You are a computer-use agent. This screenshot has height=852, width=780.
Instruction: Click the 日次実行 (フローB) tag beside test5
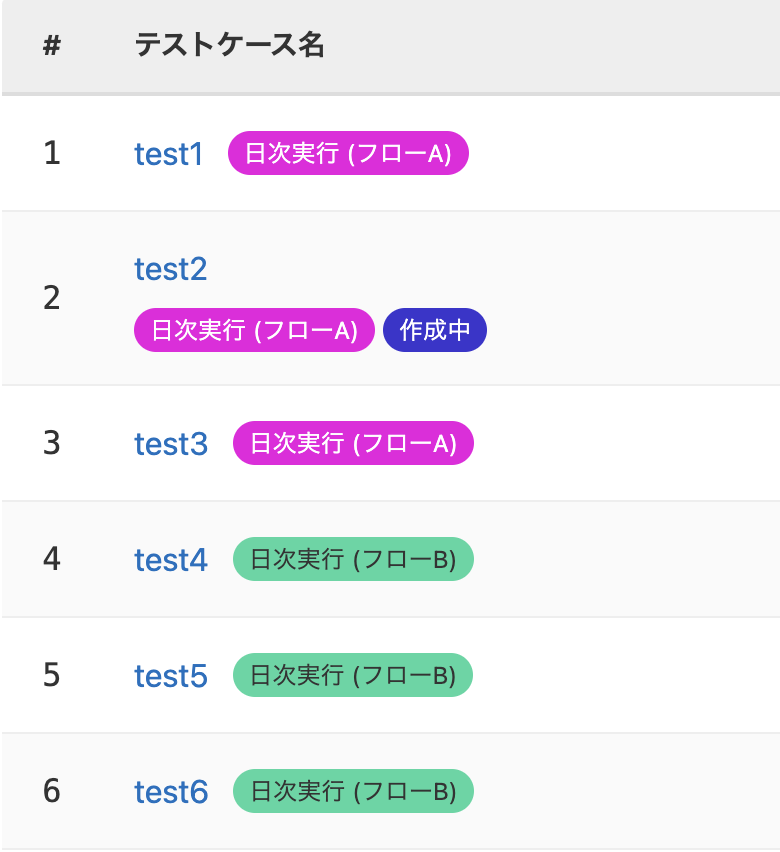pos(353,675)
